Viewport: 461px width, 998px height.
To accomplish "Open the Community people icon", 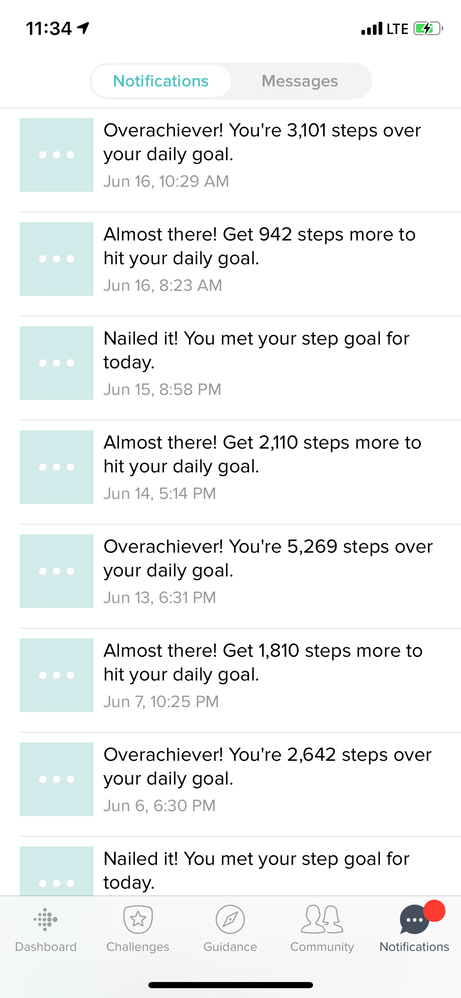I will tap(322, 919).
